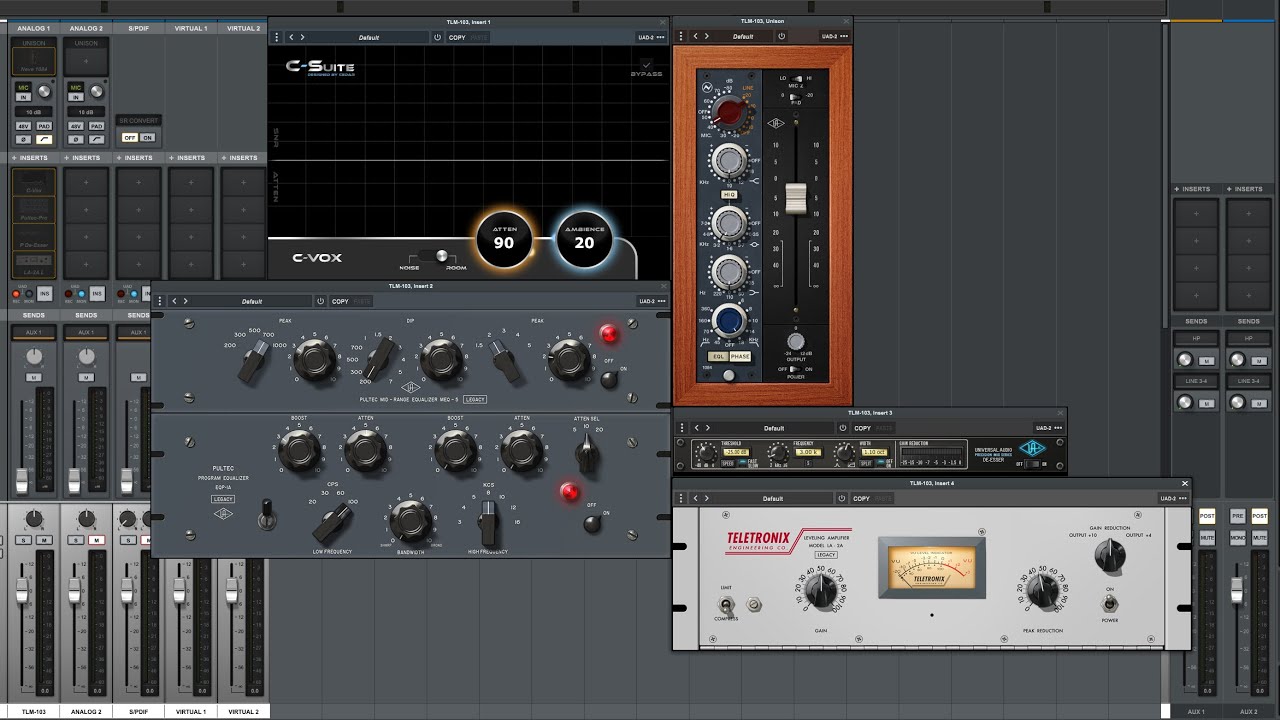1280x720 pixels.
Task: Select previous preset arrow in Insert 1 window
Action: click(x=291, y=37)
